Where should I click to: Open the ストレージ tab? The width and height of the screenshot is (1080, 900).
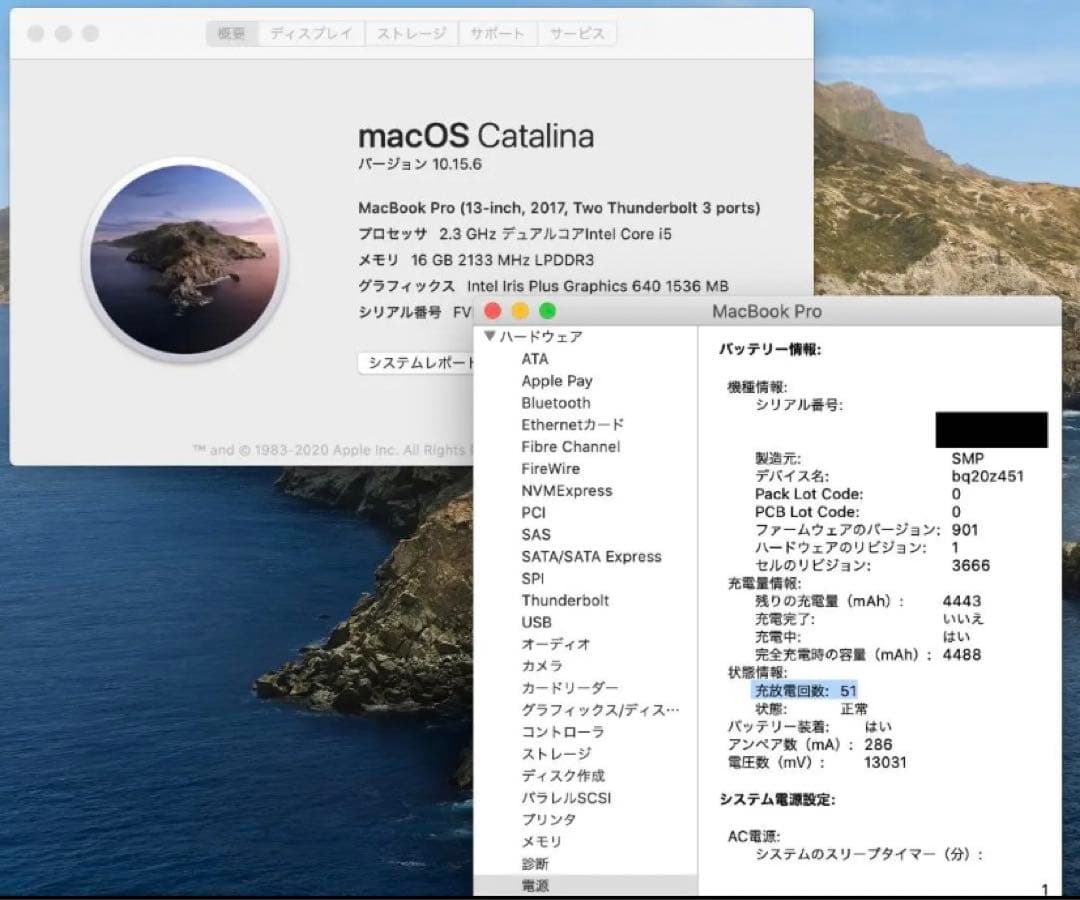pos(411,33)
